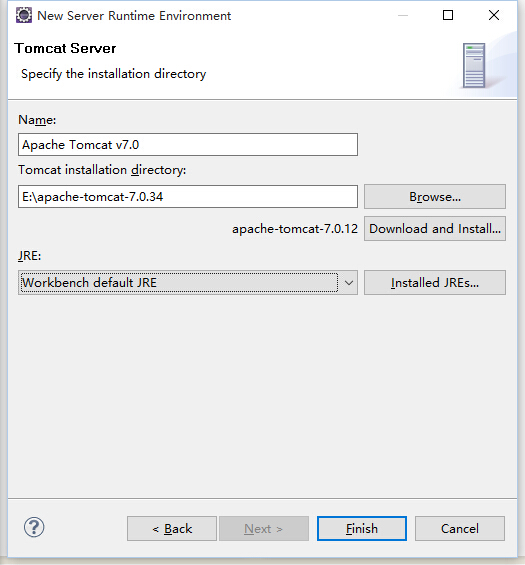Image resolution: width=525 pixels, height=565 pixels.
Task: Focus the Name field with Apache Tomcat v7.0
Action: [x=188, y=144]
